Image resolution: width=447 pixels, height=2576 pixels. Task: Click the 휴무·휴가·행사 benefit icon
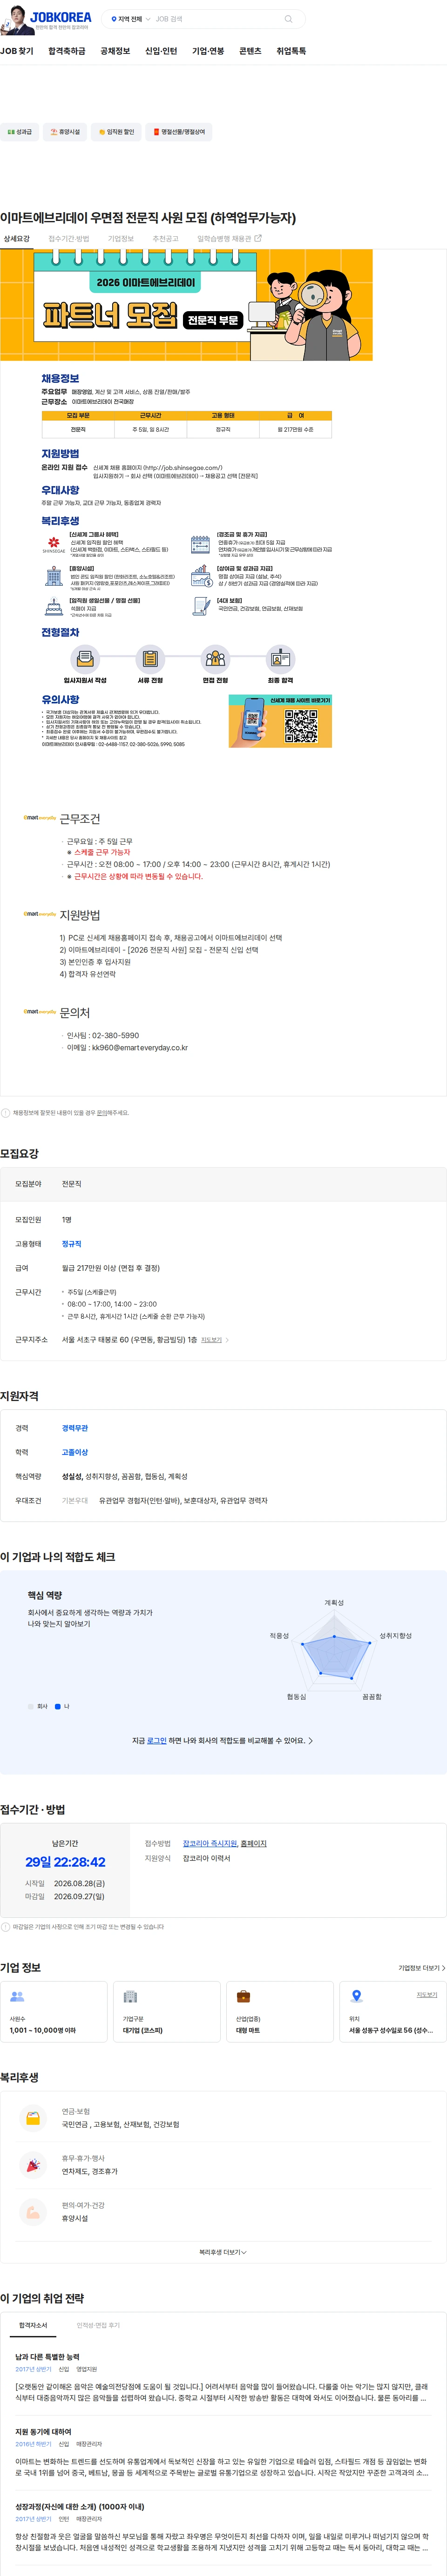click(x=33, y=2165)
